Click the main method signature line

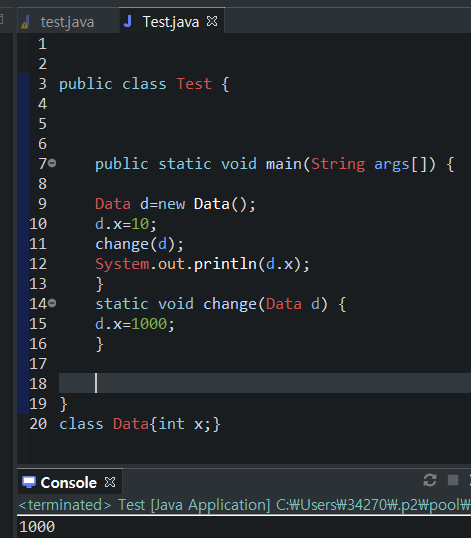pyautogui.click(x=274, y=164)
